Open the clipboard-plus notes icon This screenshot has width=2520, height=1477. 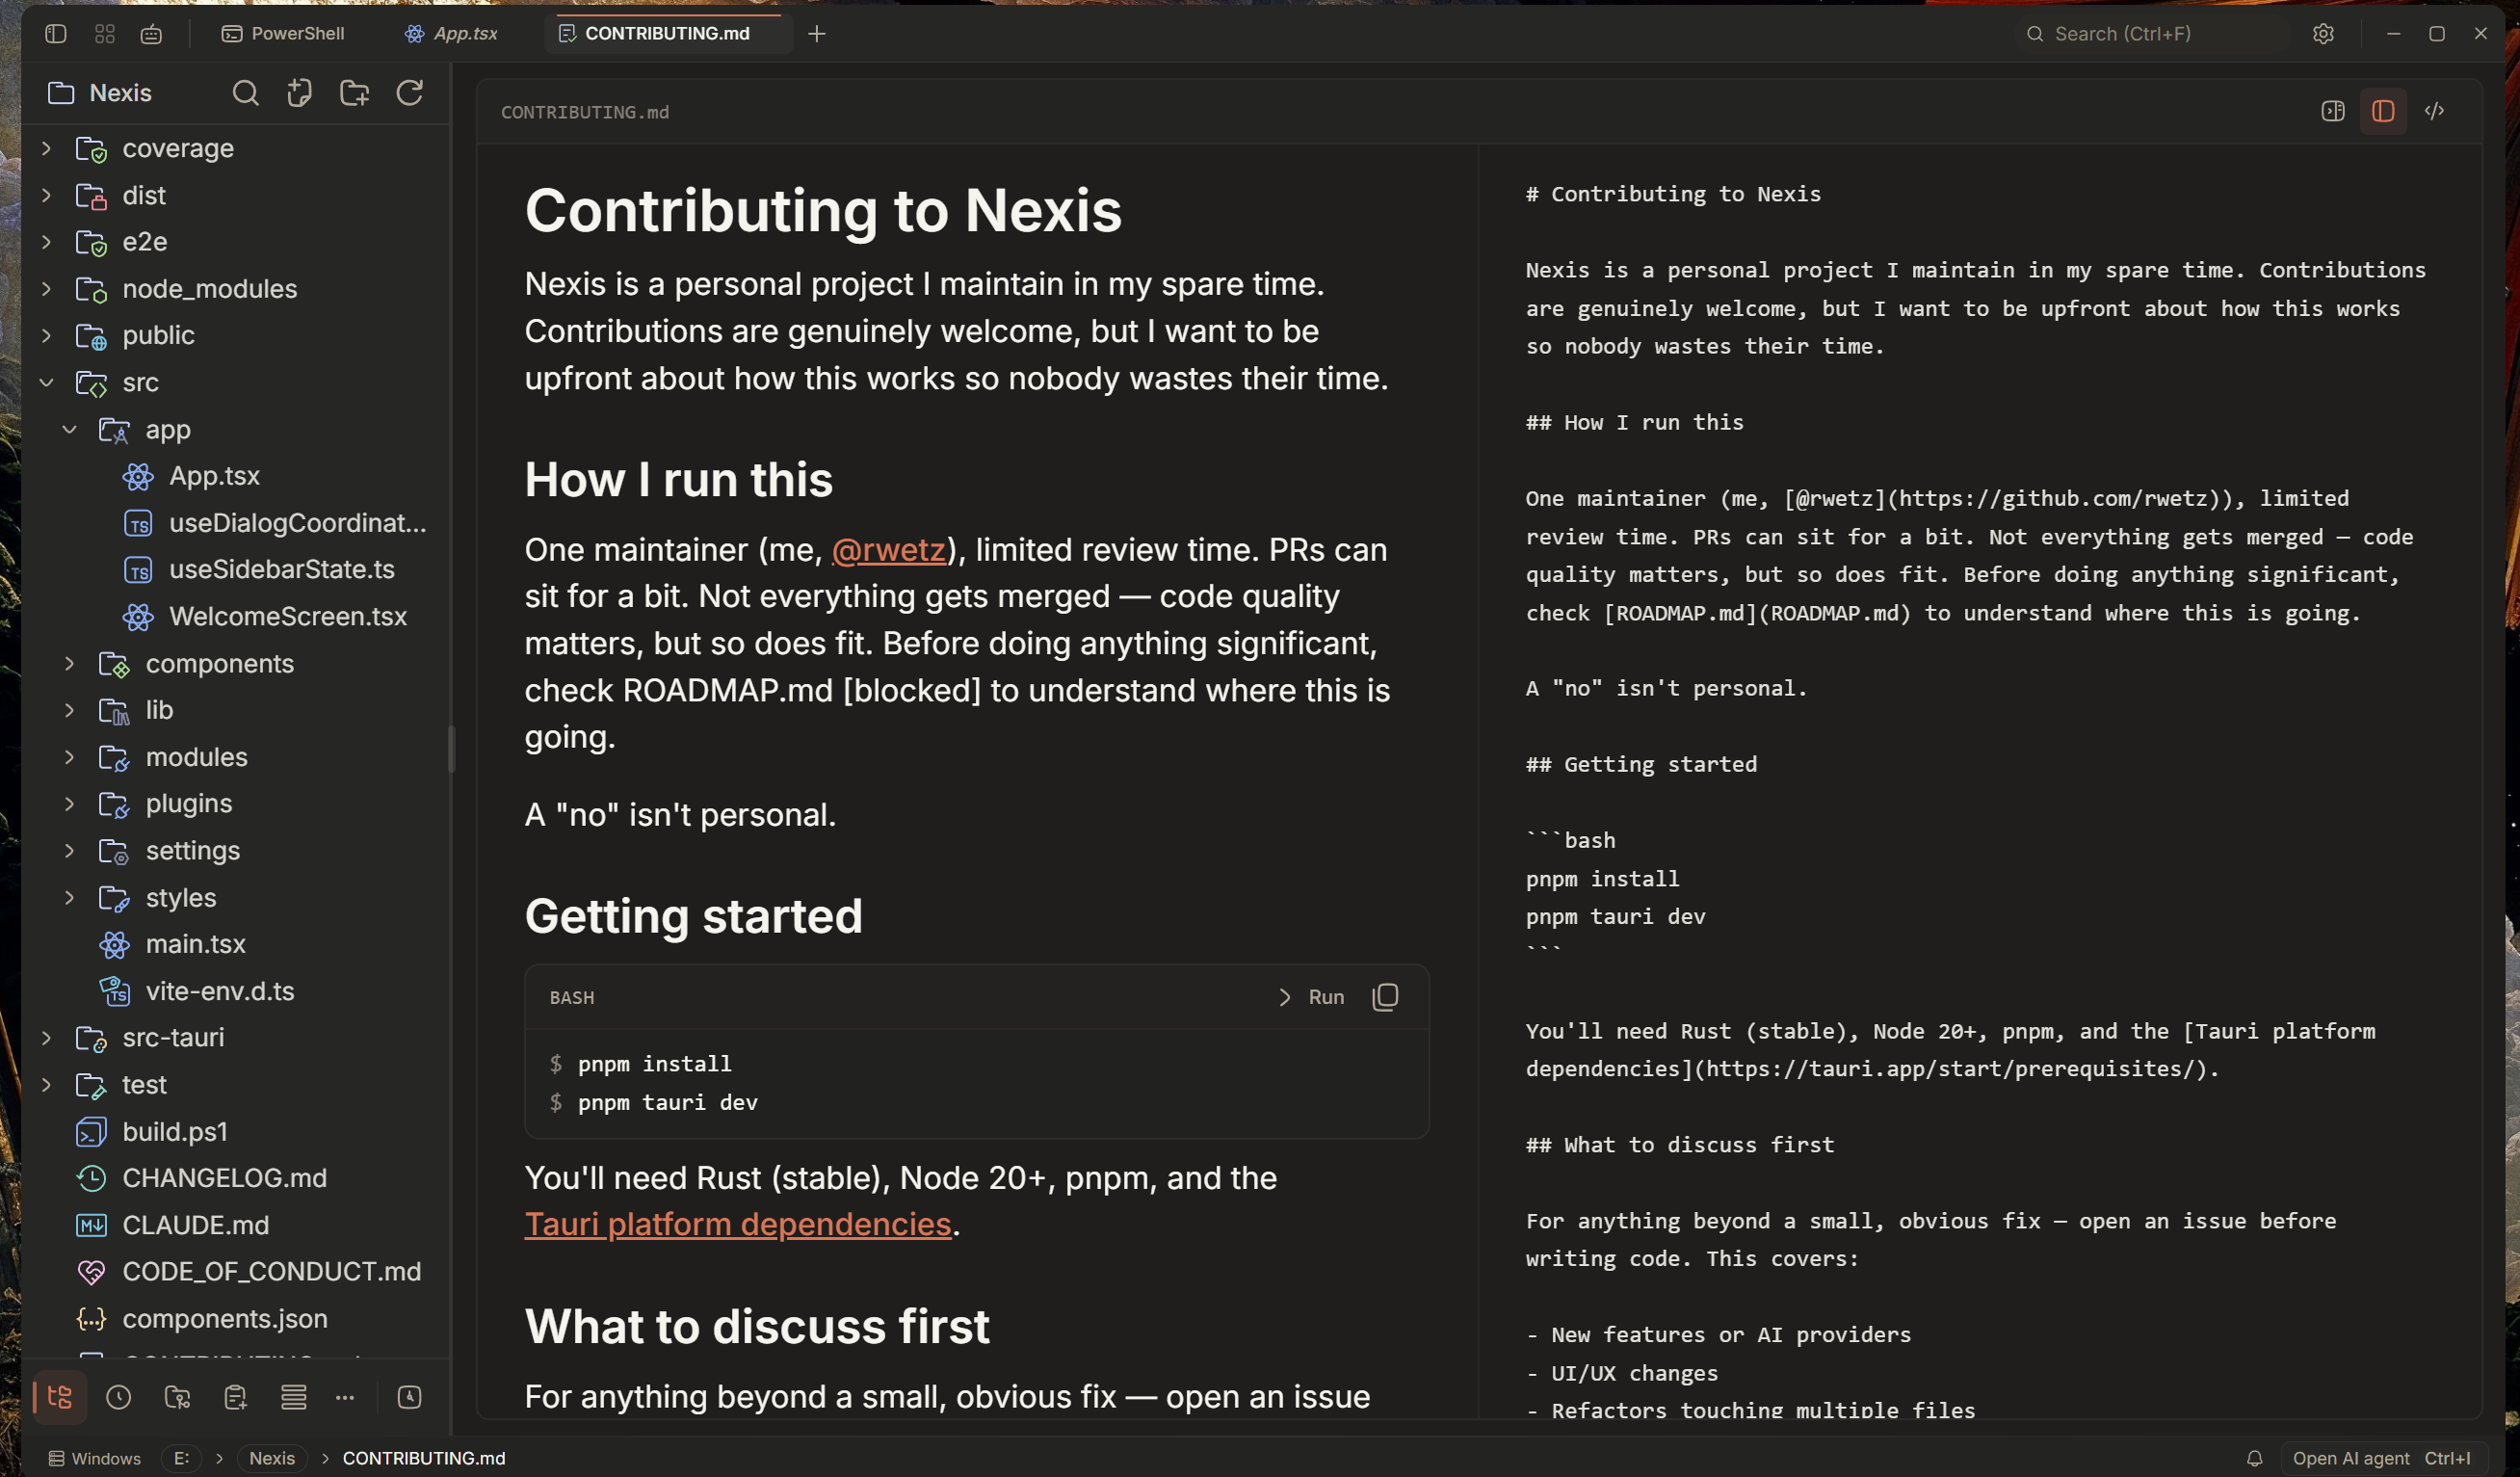coord(236,1397)
